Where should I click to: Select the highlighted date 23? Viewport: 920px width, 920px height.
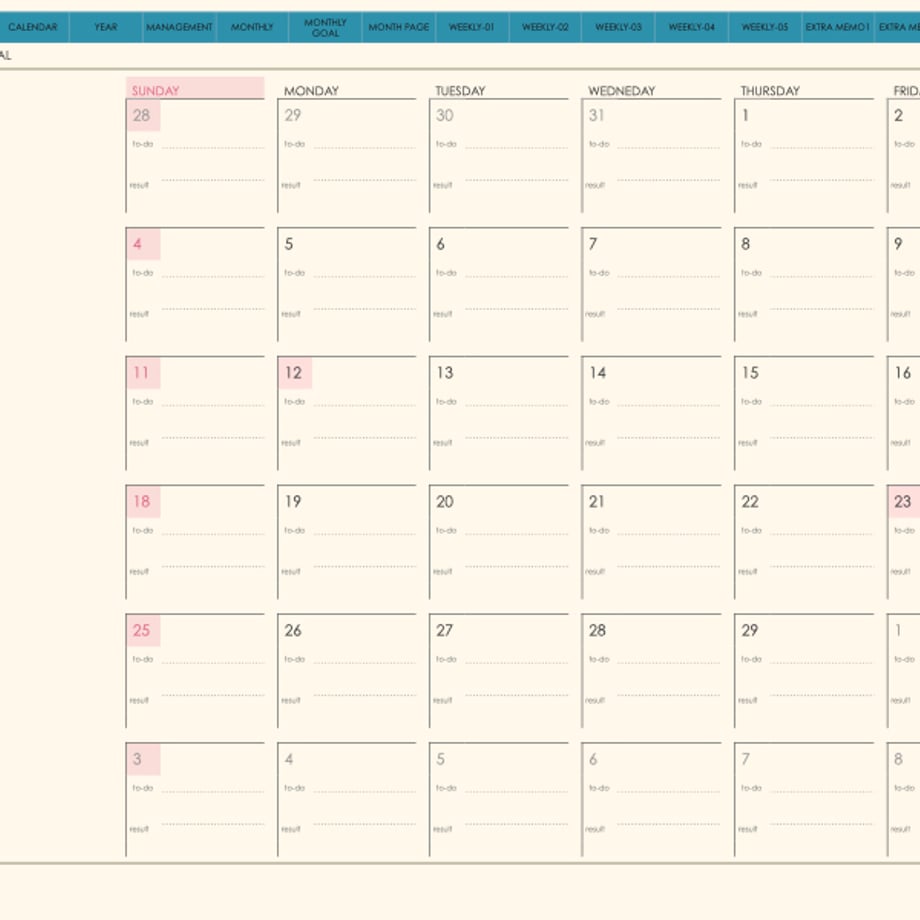coord(904,502)
